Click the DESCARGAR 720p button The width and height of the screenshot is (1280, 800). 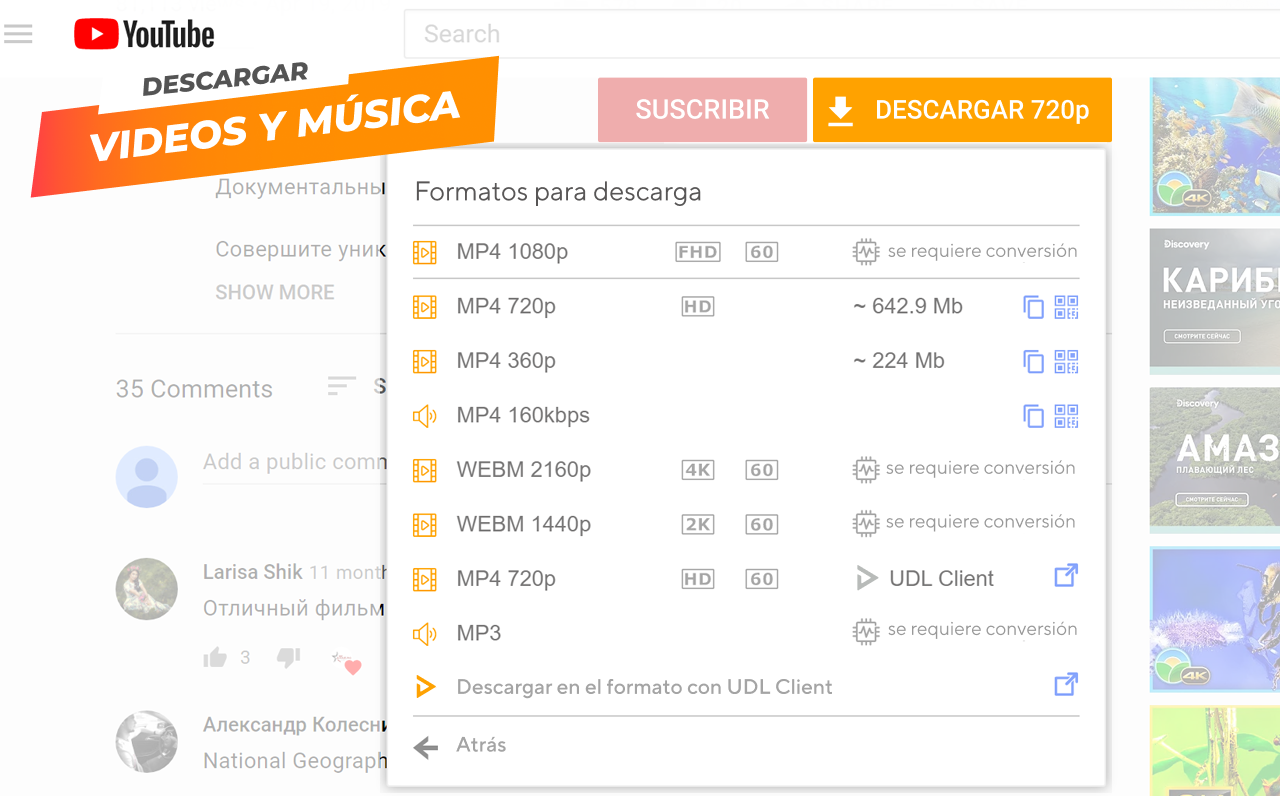(962, 110)
